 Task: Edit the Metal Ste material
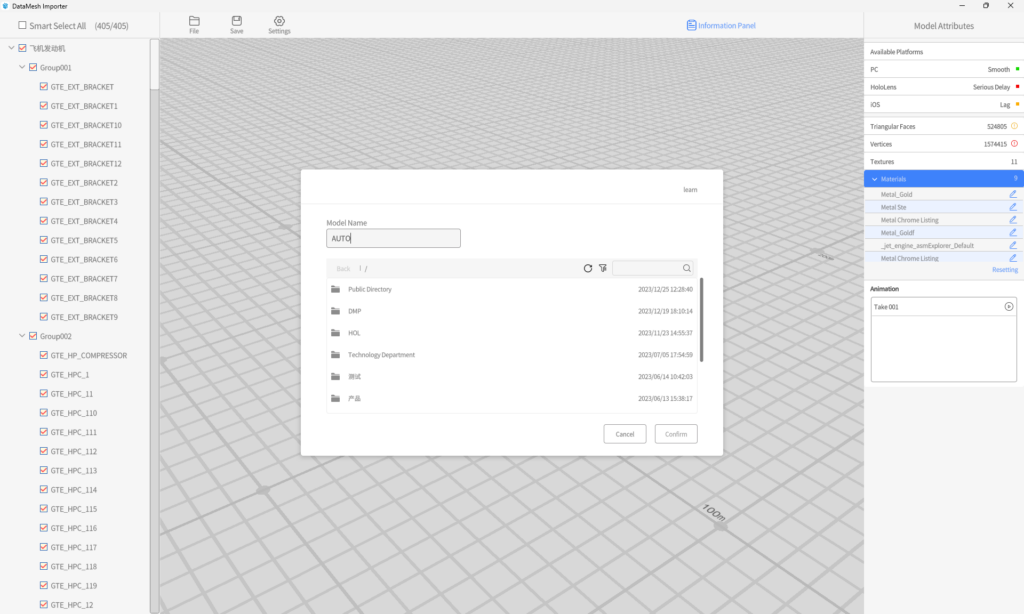1013,207
